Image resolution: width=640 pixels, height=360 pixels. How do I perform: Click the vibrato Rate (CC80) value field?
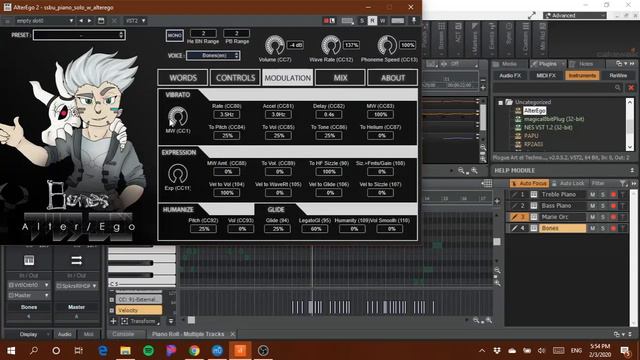[227, 114]
